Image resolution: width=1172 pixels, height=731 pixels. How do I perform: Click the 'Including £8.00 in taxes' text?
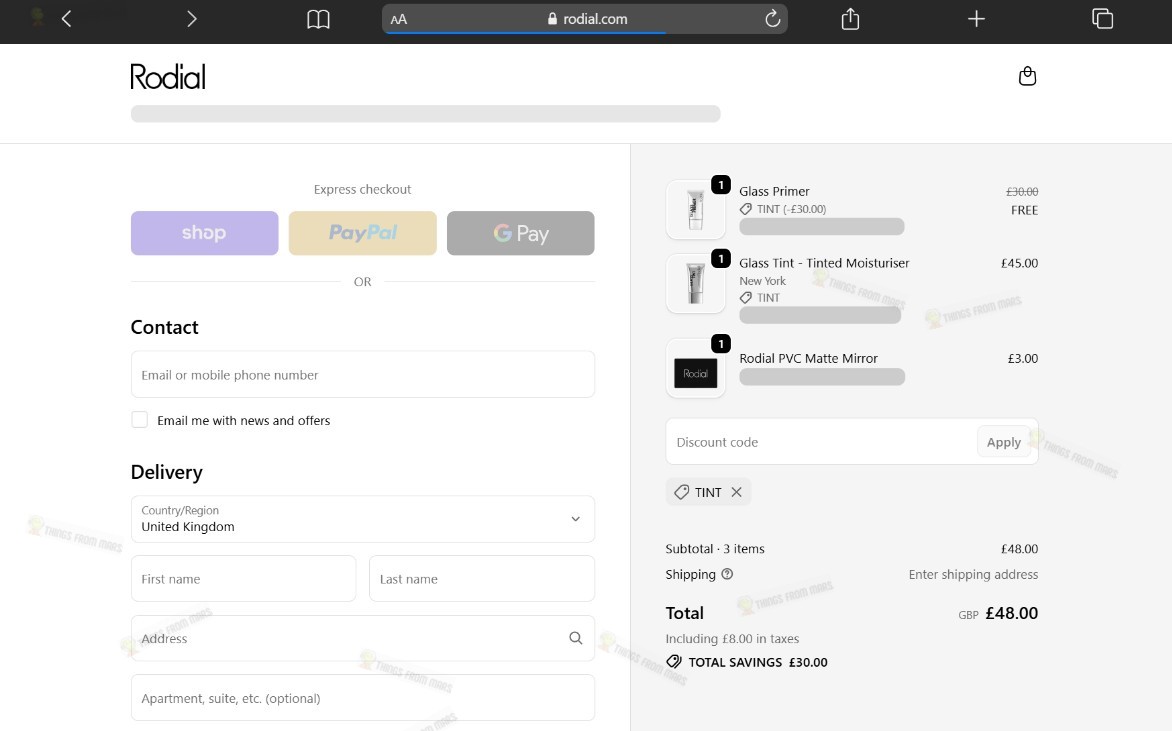732,638
